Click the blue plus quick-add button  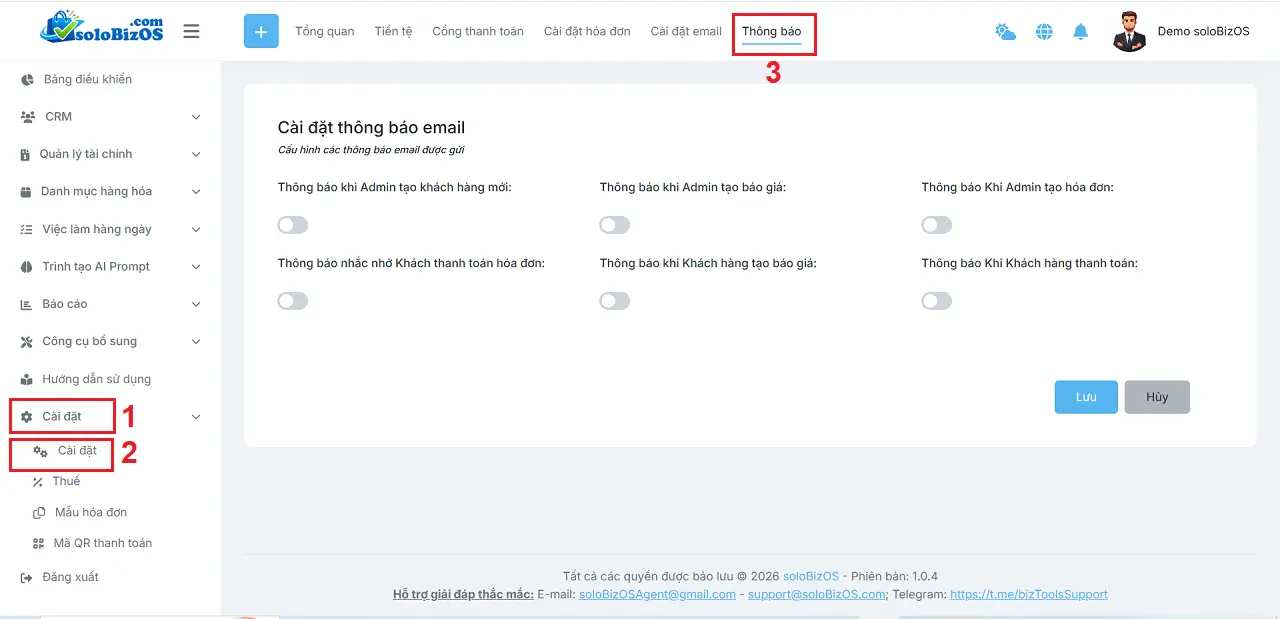(x=261, y=31)
